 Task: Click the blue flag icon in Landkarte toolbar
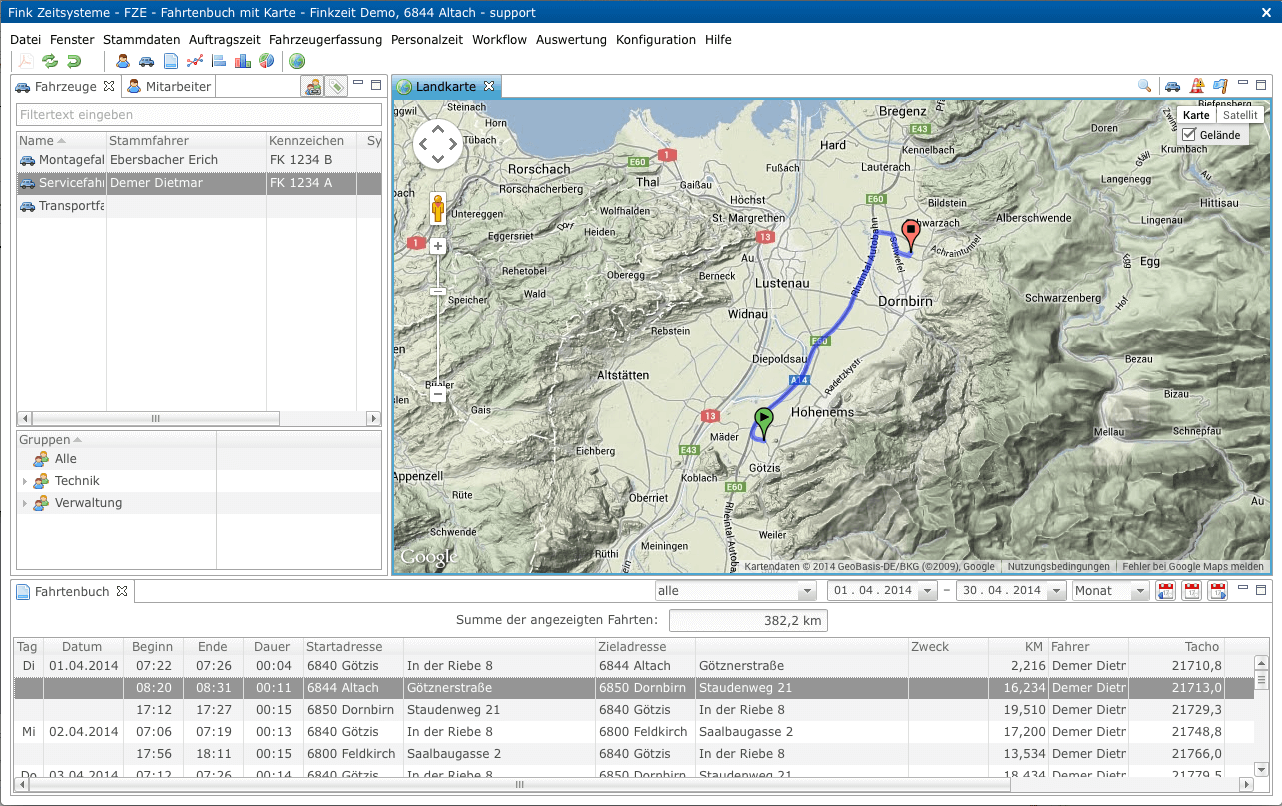tap(1219, 87)
